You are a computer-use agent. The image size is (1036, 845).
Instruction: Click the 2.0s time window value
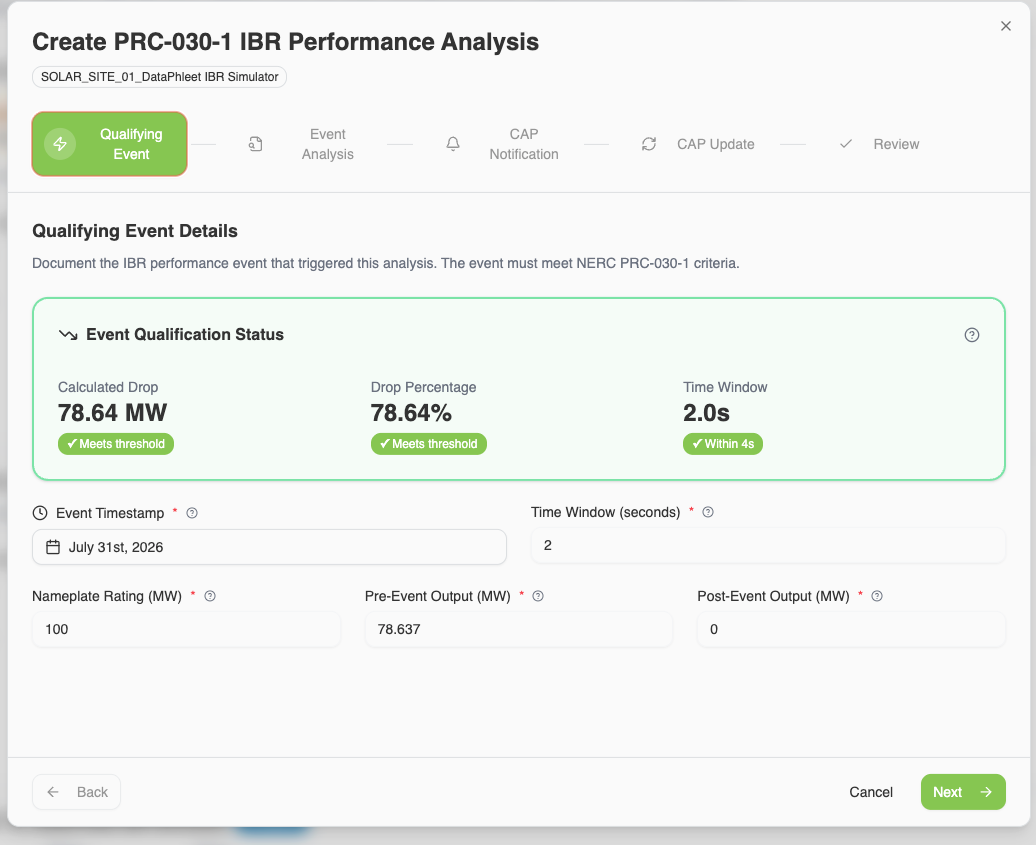tap(706, 413)
